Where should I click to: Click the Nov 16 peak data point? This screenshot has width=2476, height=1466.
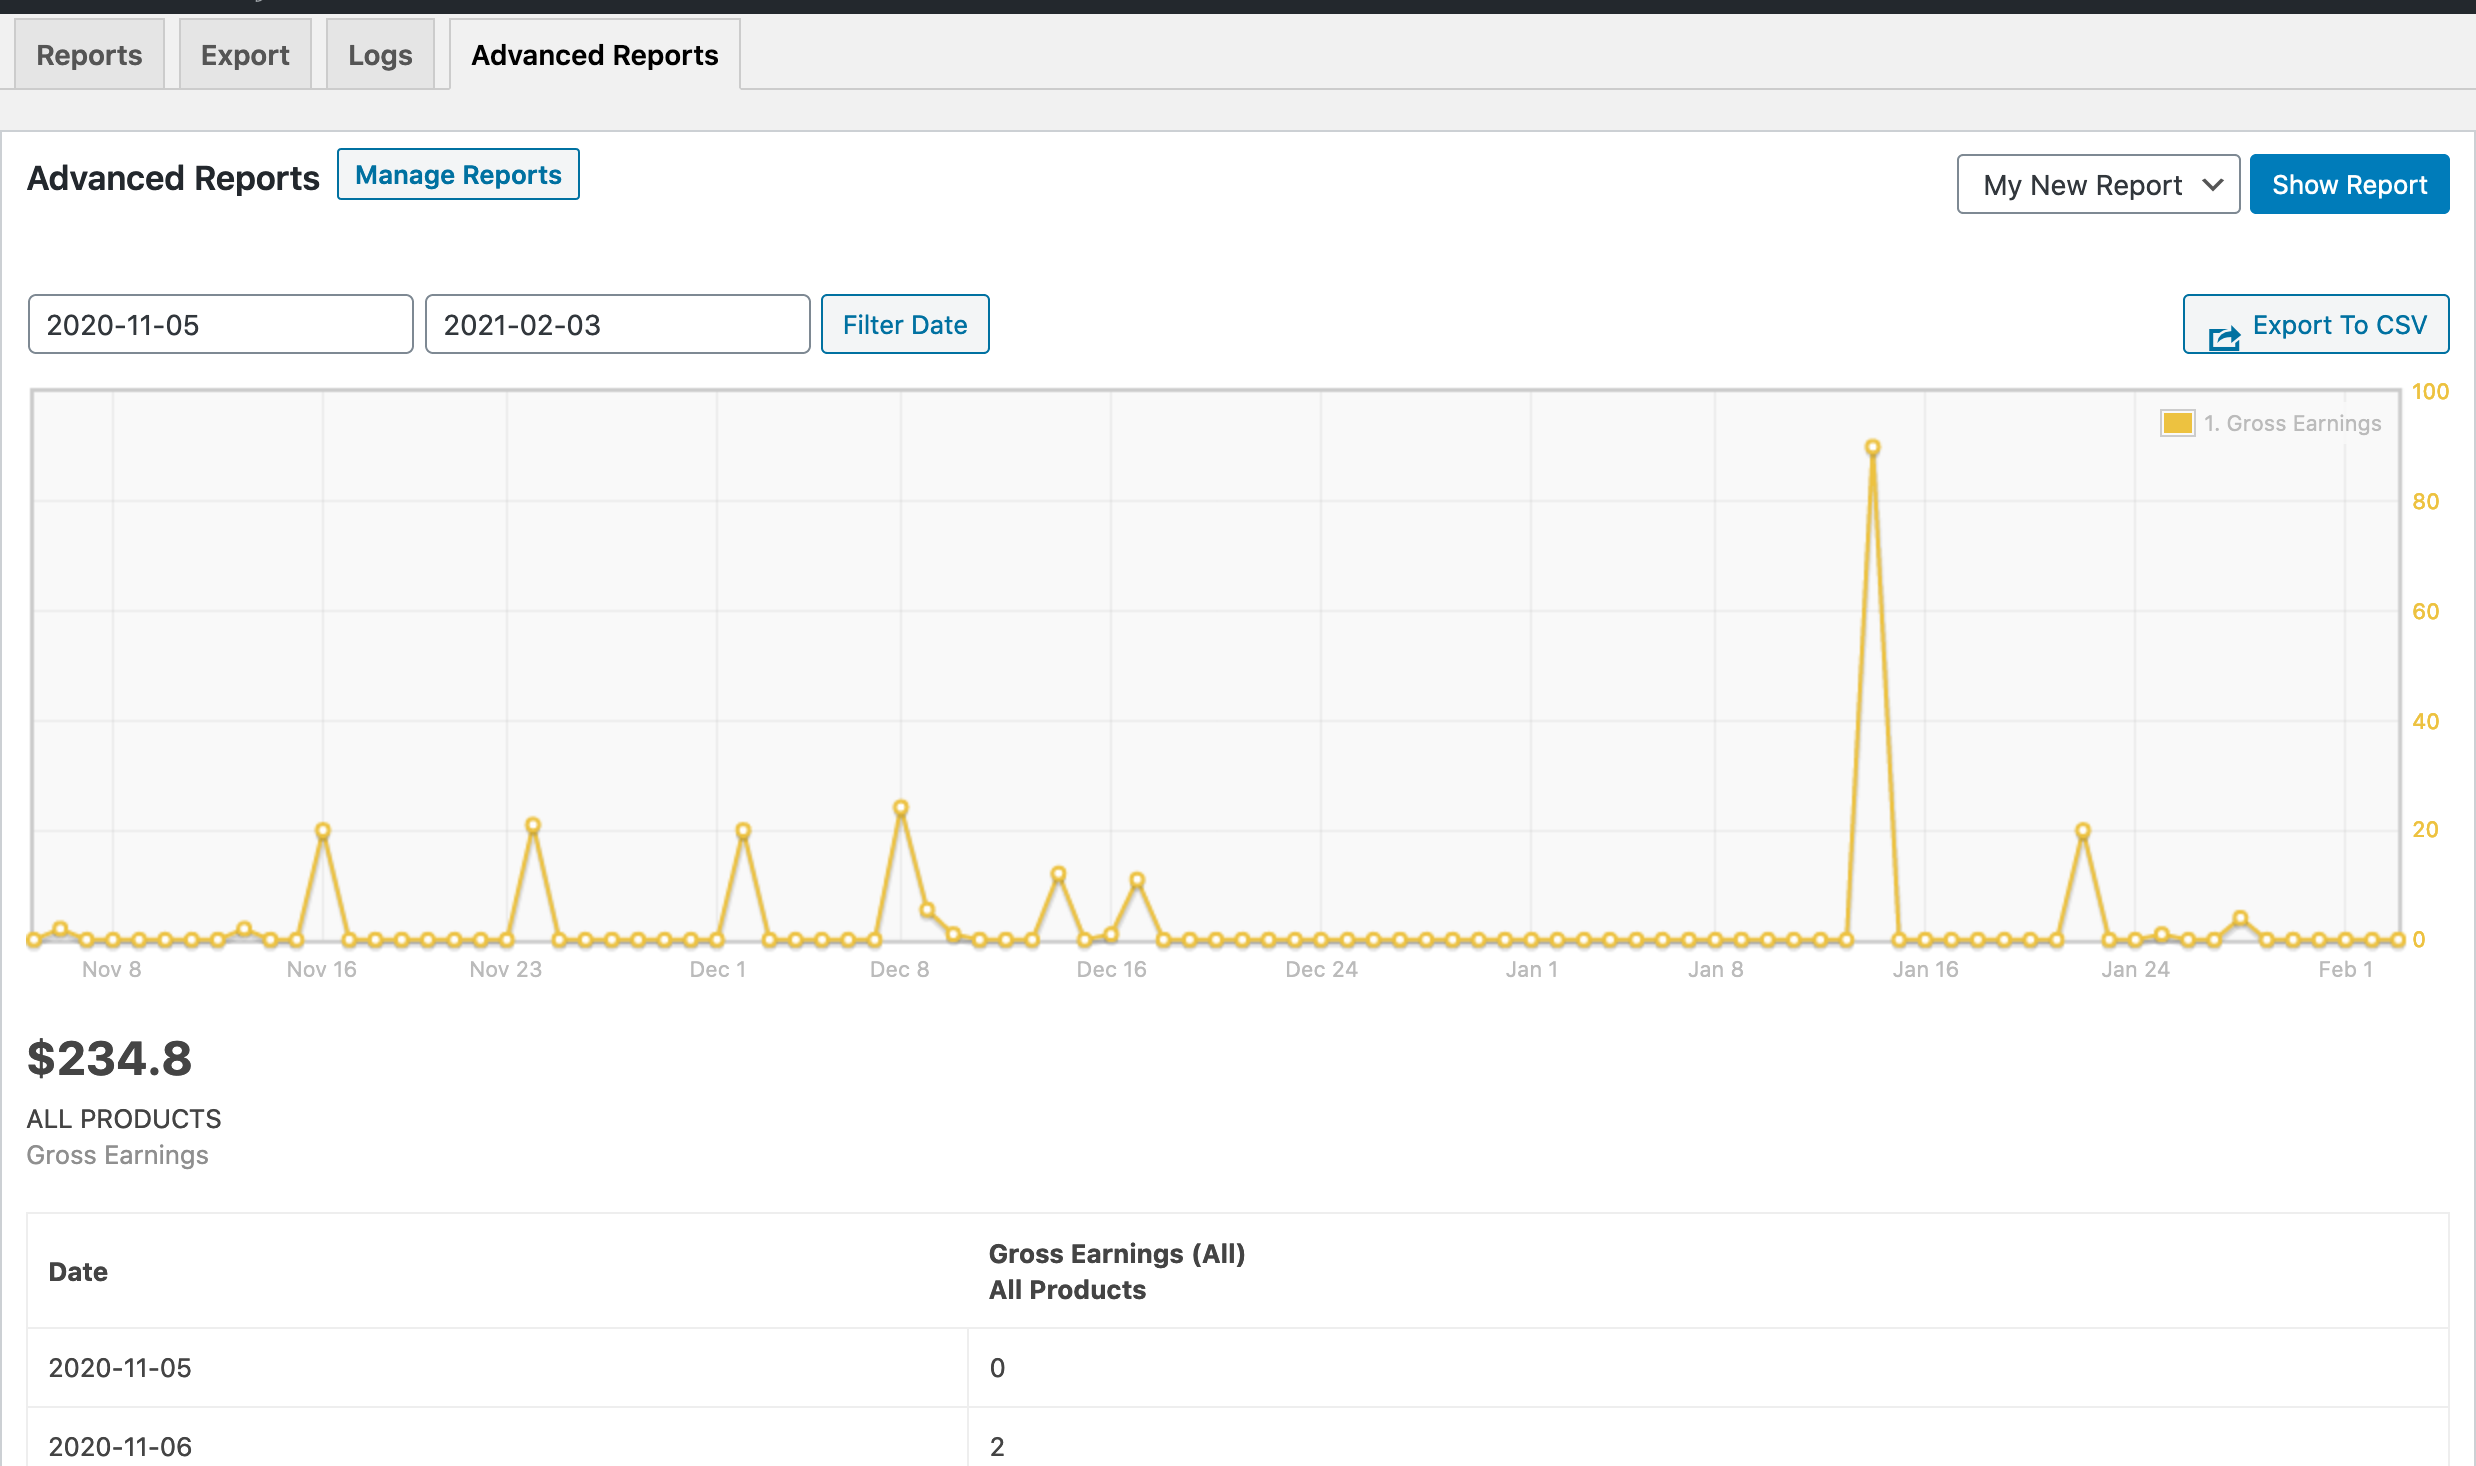[x=323, y=831]
